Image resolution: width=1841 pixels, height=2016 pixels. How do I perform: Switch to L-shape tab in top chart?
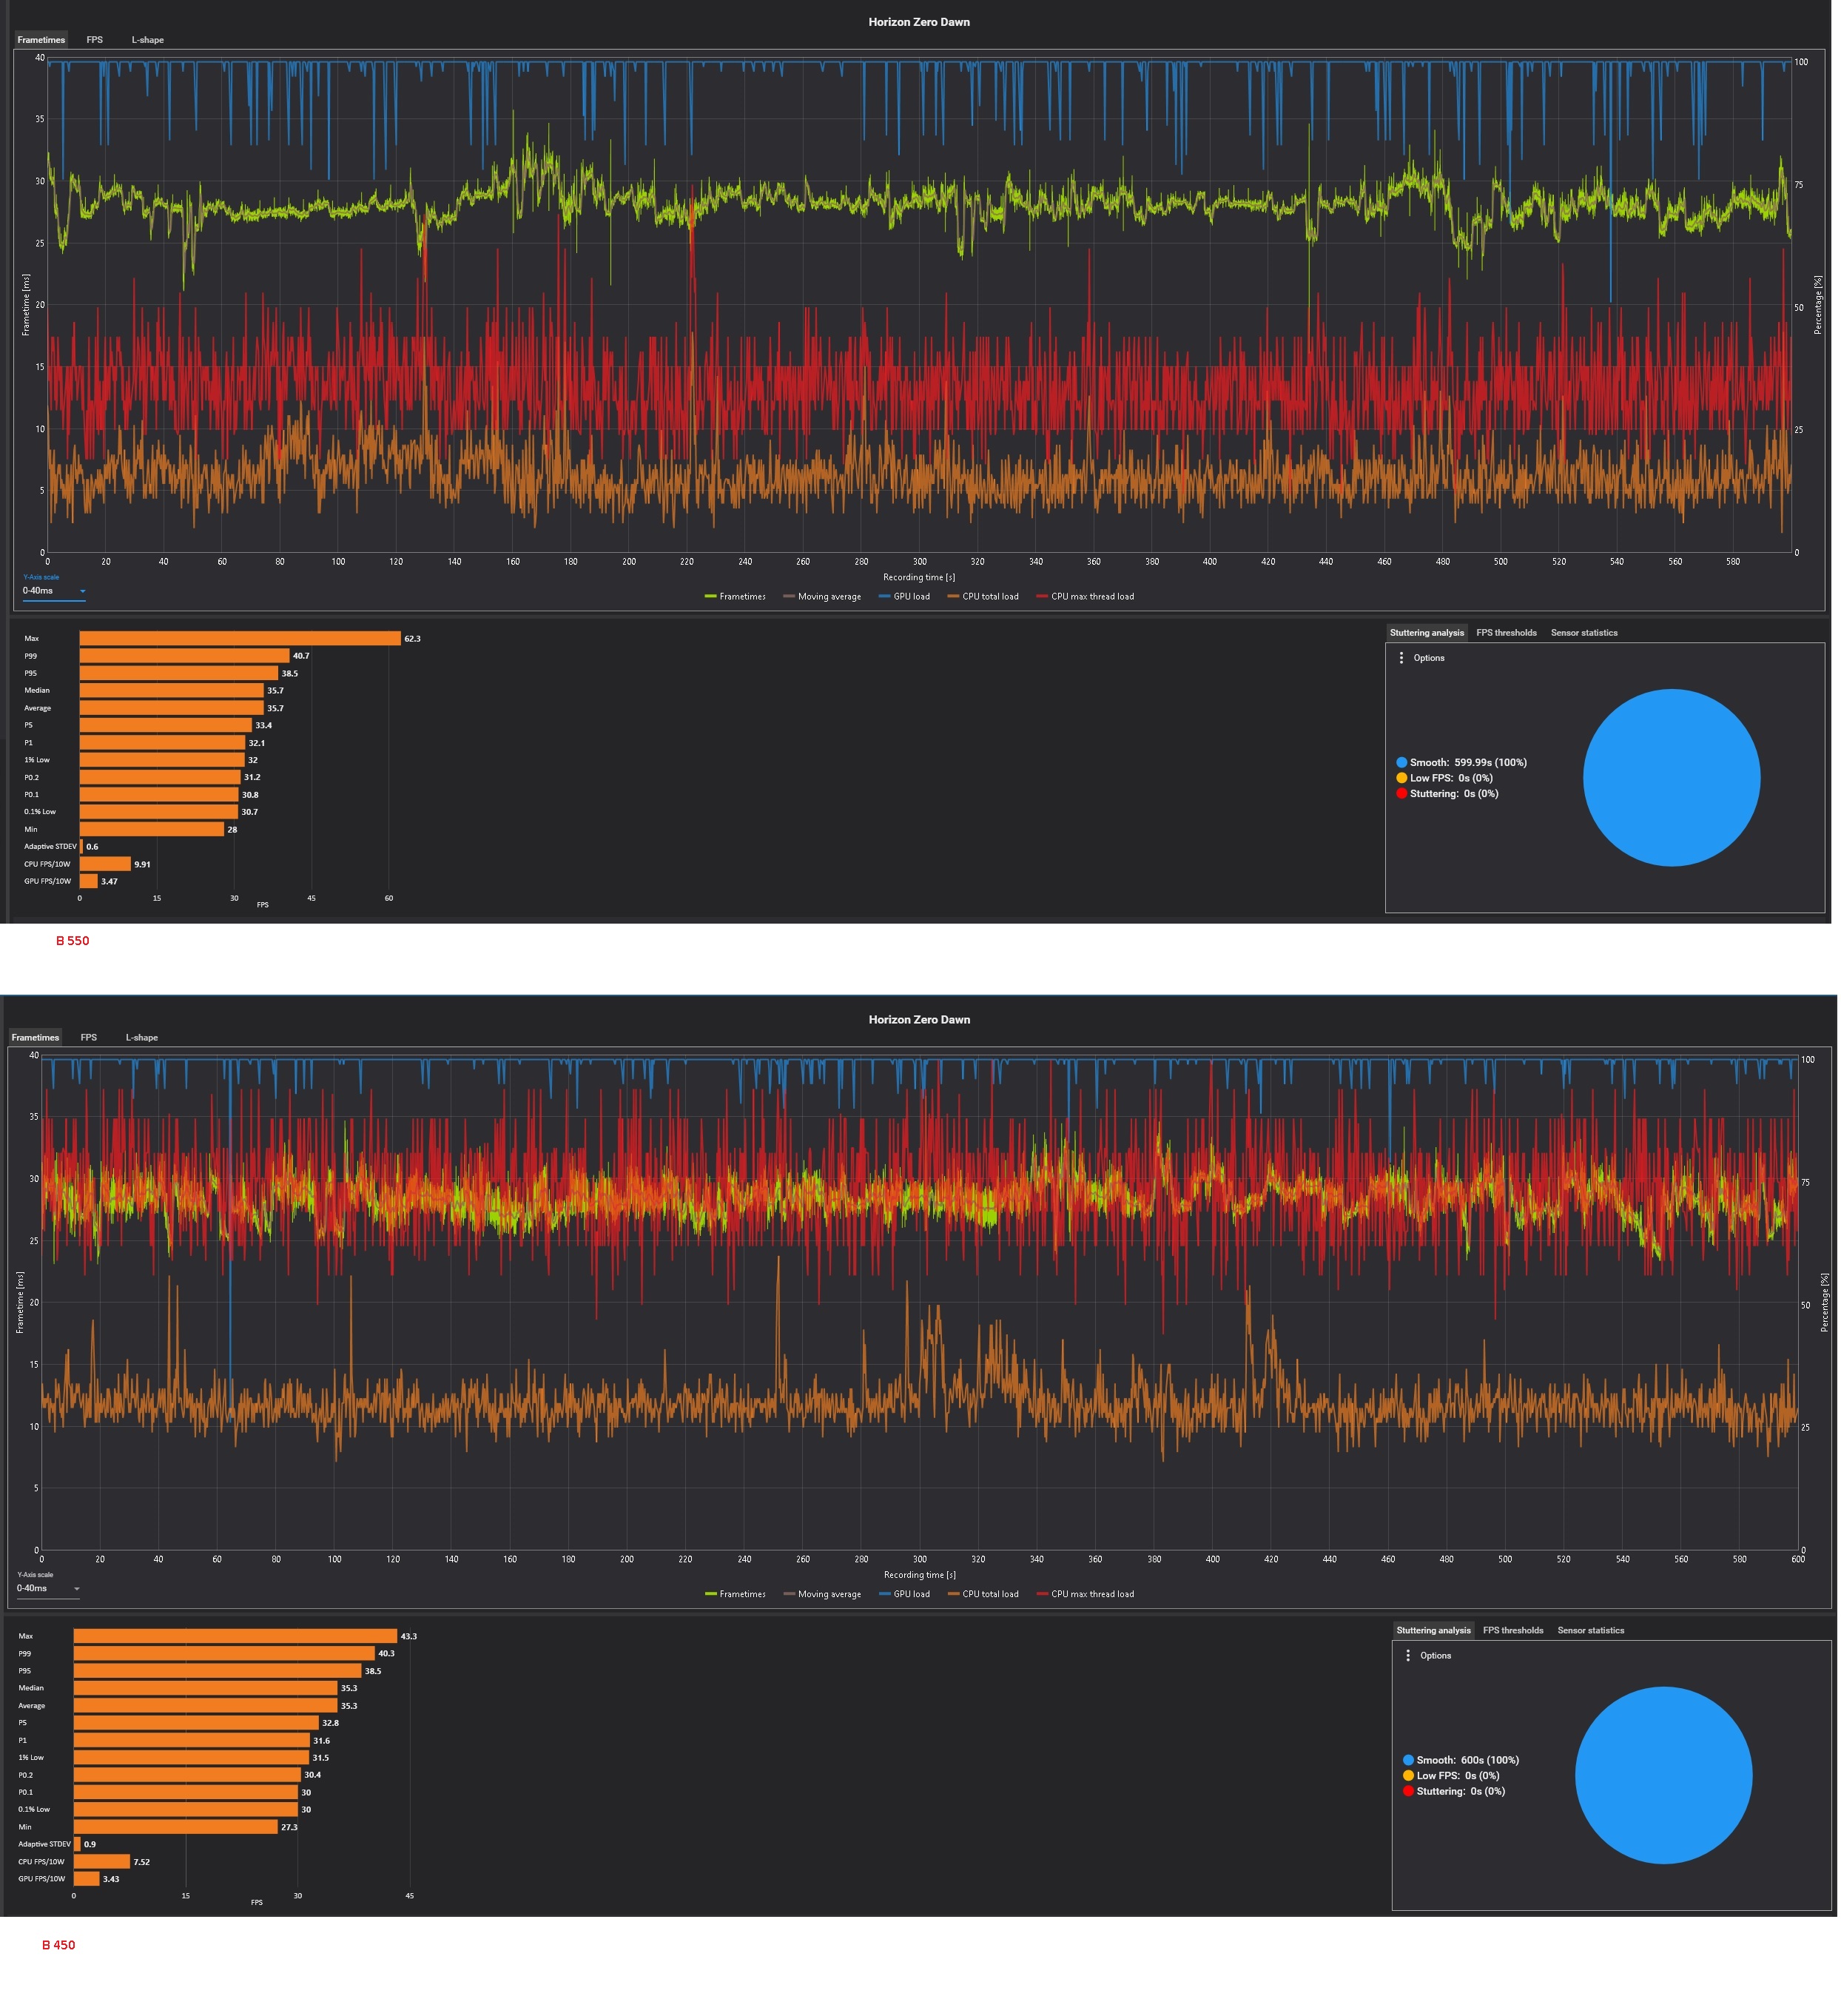click(x=148, y=40)
